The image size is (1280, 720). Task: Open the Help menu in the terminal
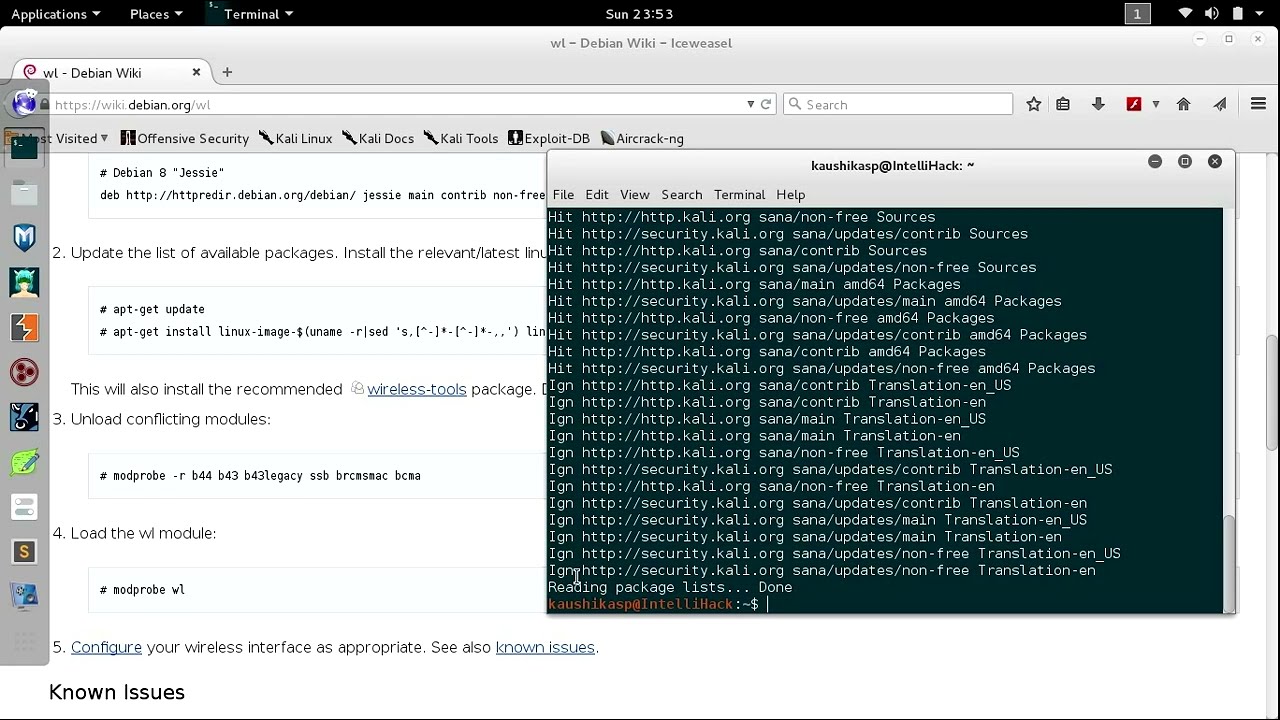tap(790, 194)
